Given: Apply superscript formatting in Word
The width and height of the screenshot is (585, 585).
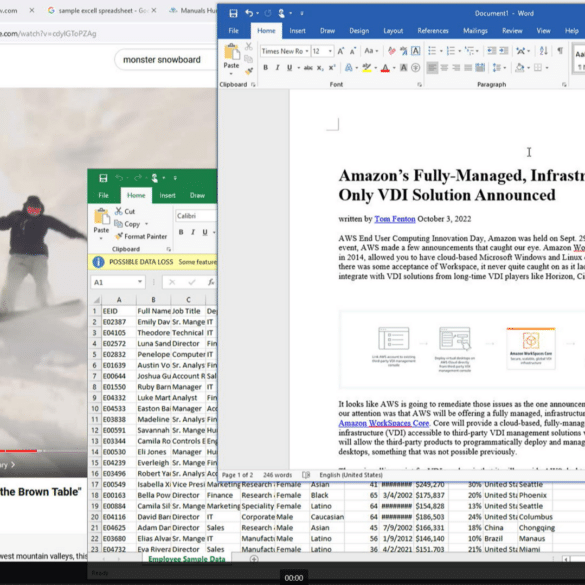Looking at the screenshot, I should point(332,68).
